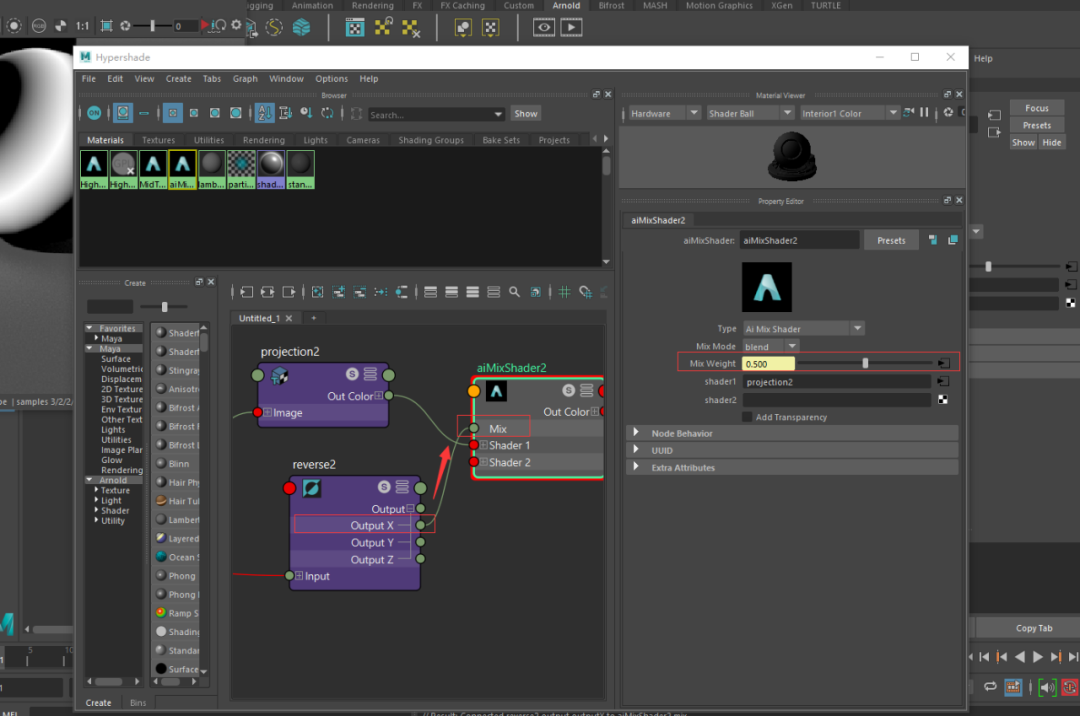Click the output connections icon in graph toolbar

289,292
